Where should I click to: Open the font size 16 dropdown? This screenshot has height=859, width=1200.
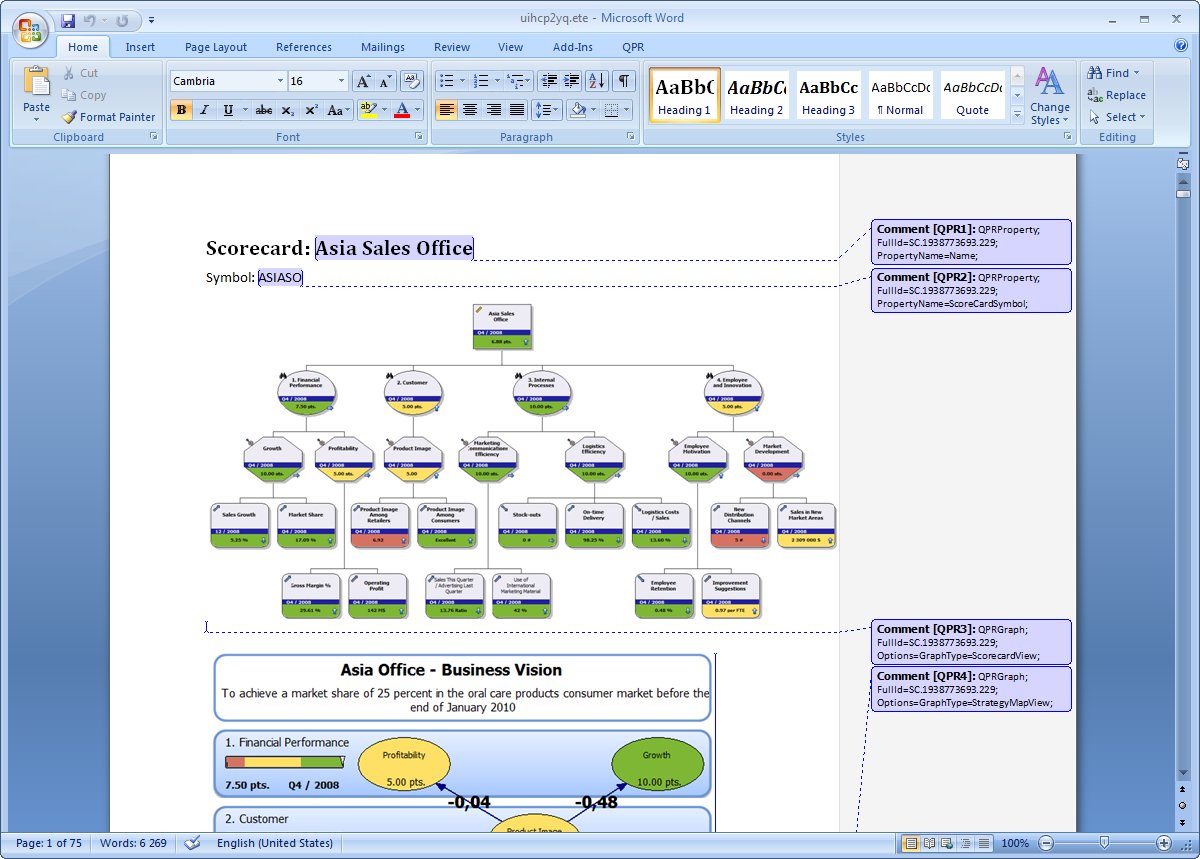(342, 81)
